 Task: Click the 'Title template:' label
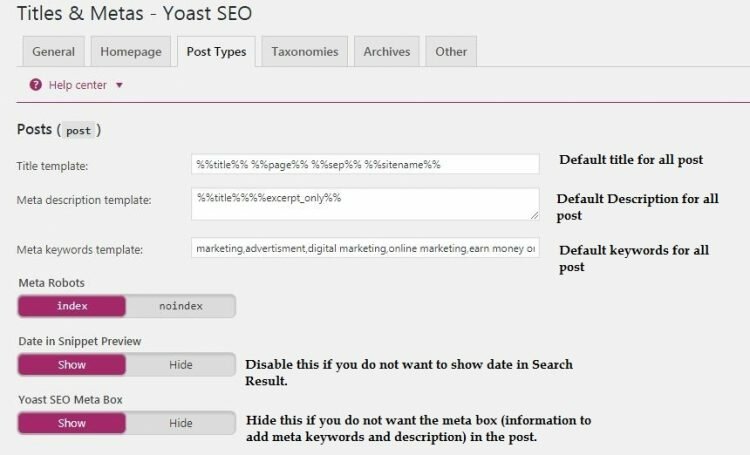click(x=53, y=166)
